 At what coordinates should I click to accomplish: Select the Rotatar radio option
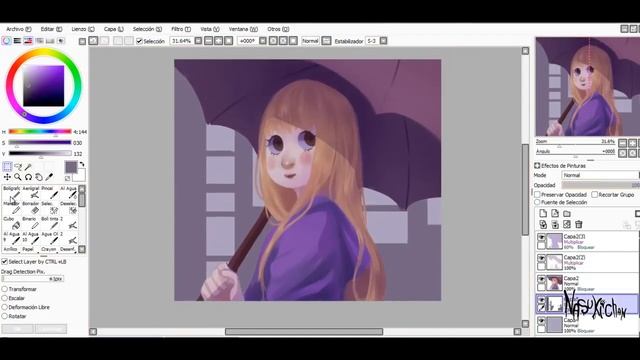point(4,316)
